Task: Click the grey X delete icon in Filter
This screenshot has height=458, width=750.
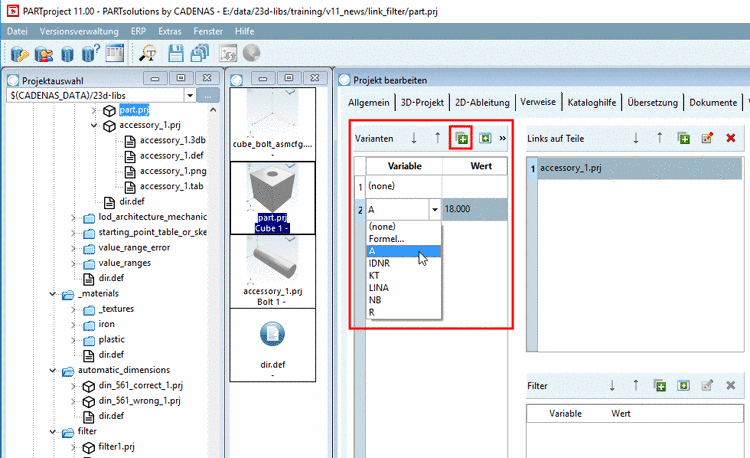Action: pos(730,385)
